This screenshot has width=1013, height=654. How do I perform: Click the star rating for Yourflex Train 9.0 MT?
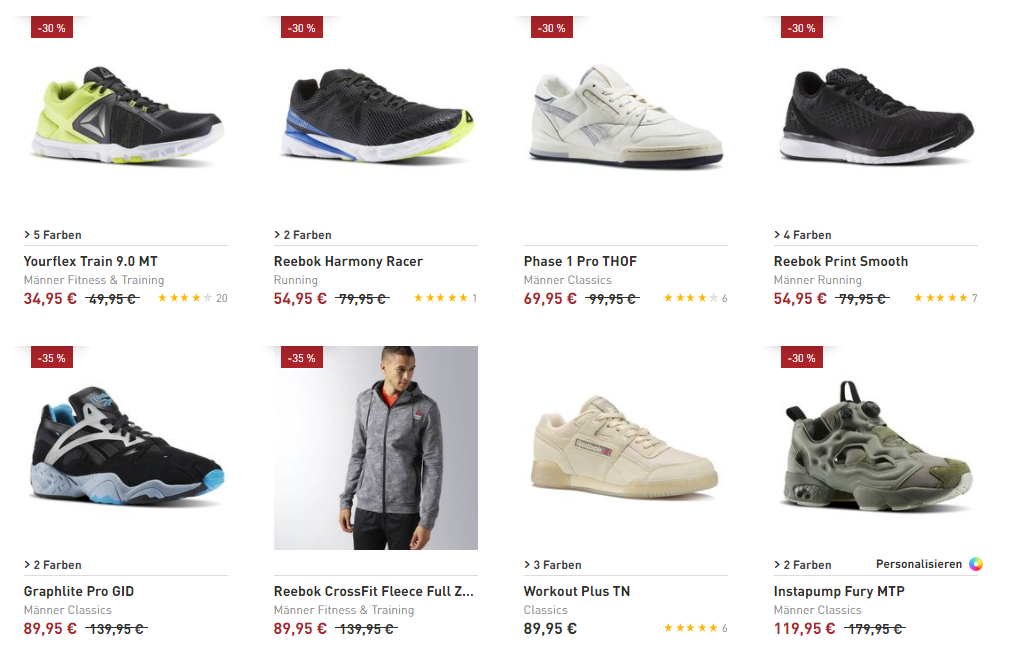(185, 298)
